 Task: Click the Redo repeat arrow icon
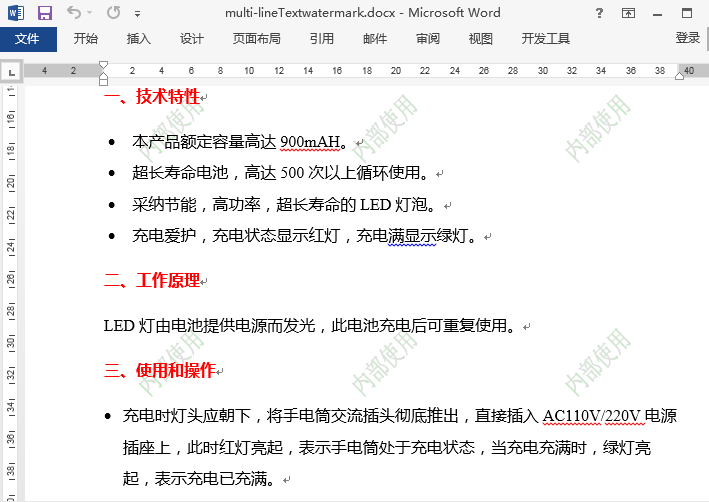[x=113, y=13]
